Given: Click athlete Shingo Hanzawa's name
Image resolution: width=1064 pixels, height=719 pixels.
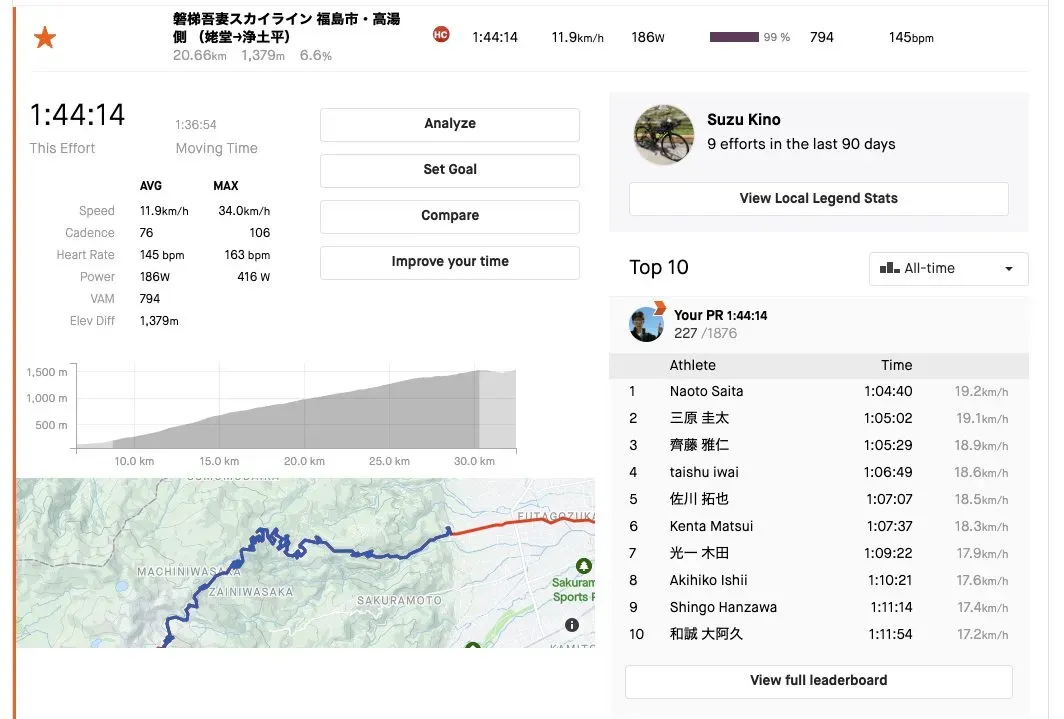Looking at the screenshot, I should tap(723, 607).
